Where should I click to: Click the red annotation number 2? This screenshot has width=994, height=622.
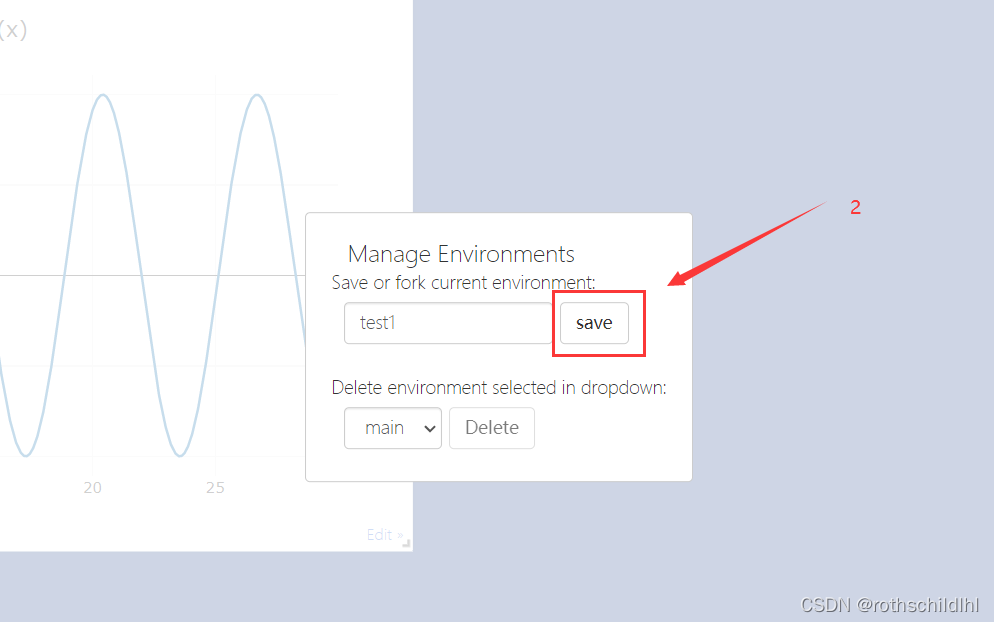(855, 208)
